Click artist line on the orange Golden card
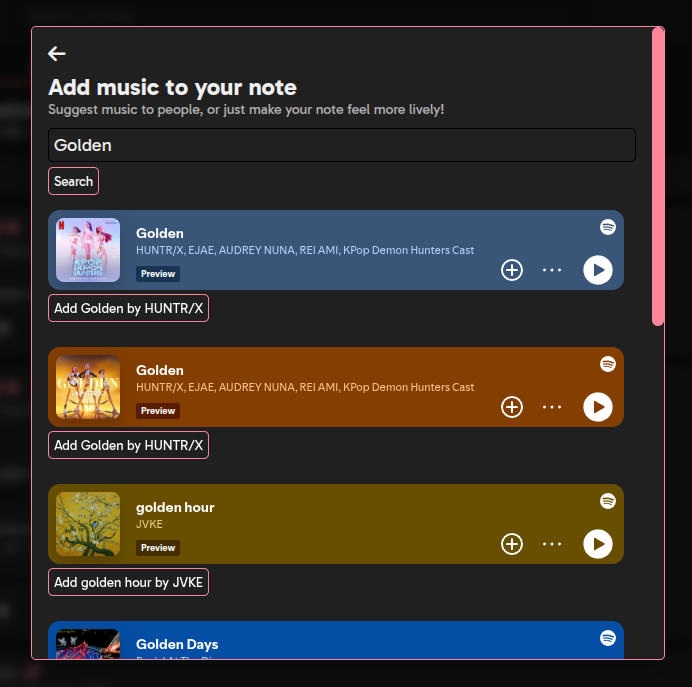The width and height of the screenshot is (692, 687). 305,387
